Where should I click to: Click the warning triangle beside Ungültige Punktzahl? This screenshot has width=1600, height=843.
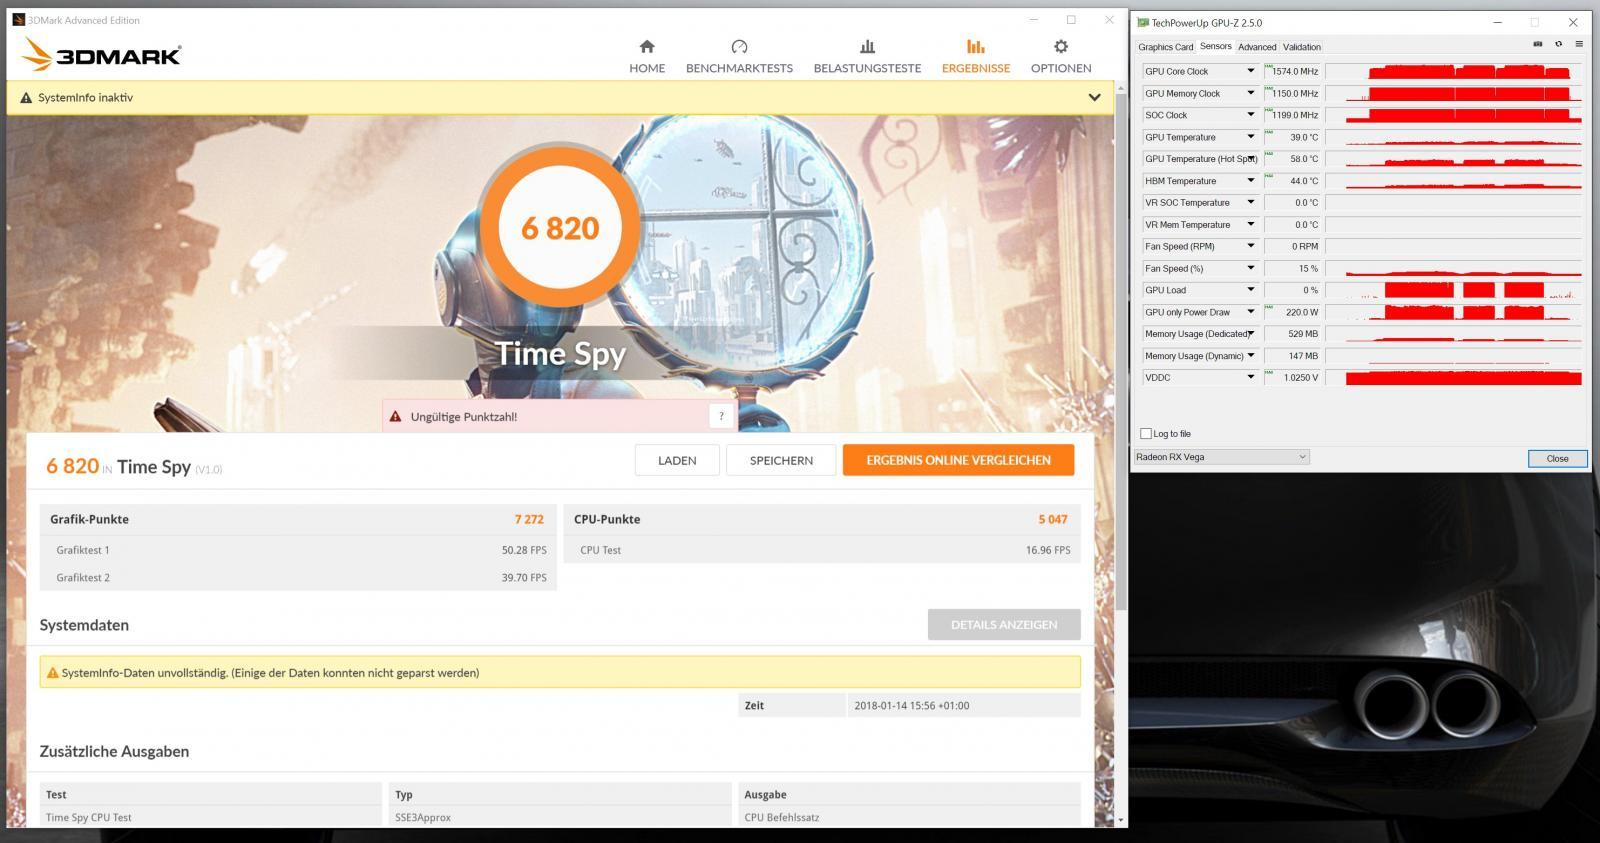[396, 417]
